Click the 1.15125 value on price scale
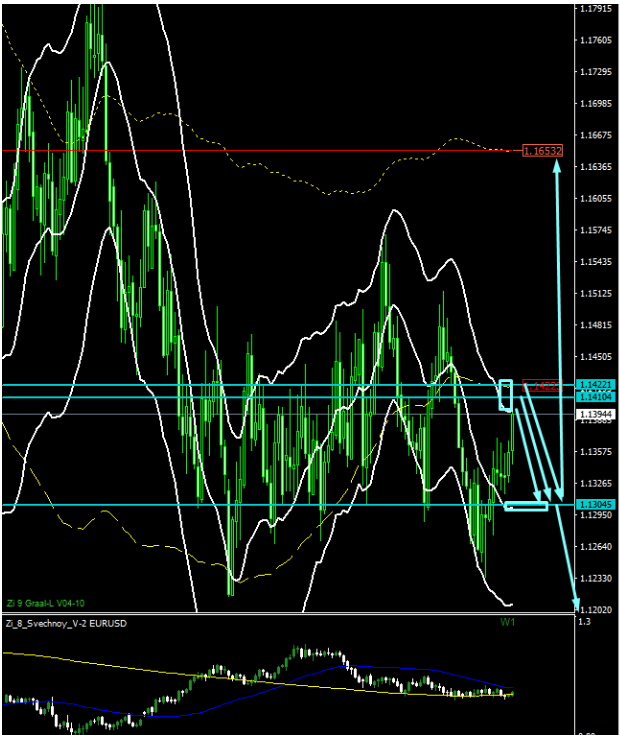 pos(596,293)
